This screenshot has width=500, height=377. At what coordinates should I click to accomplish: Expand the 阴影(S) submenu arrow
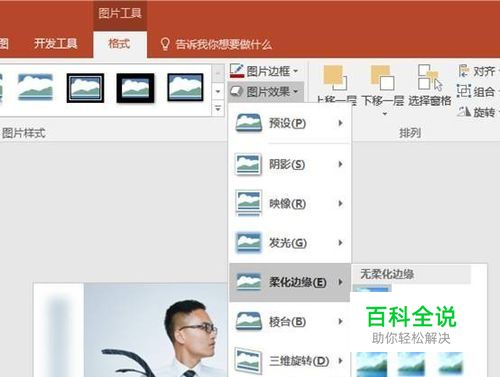point(340,164)
